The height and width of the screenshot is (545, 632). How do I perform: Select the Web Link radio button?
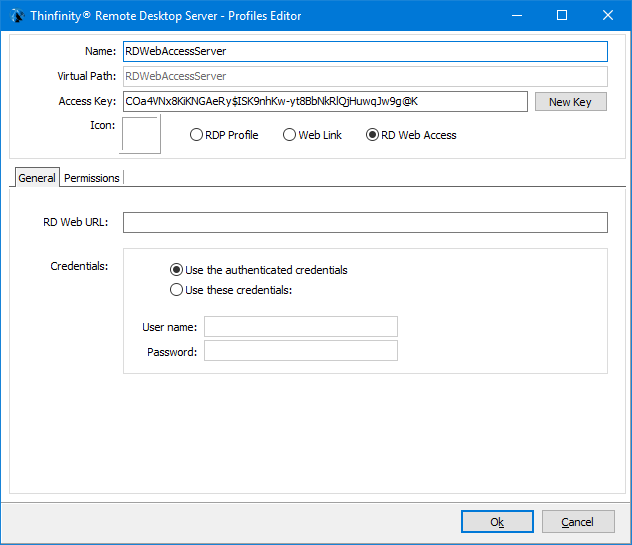pyautogui.click(x=312, y=135)
